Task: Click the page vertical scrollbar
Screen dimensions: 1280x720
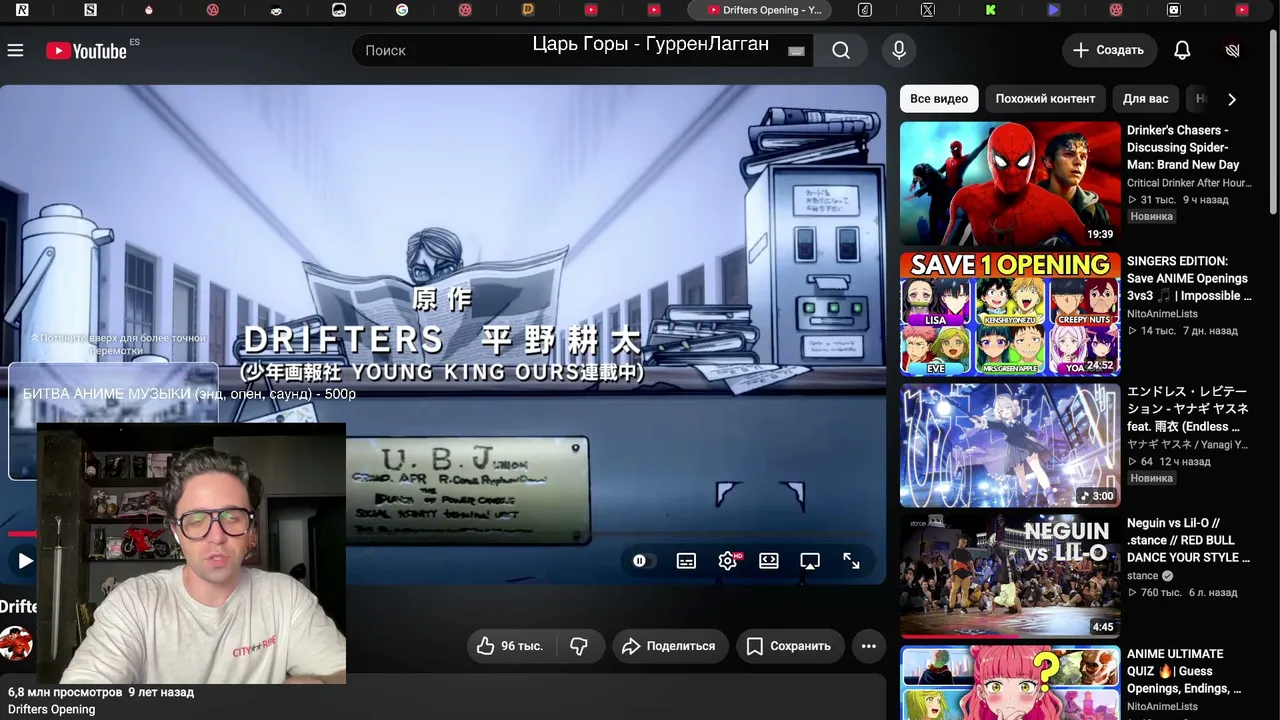Action: tap(1273, 120)
